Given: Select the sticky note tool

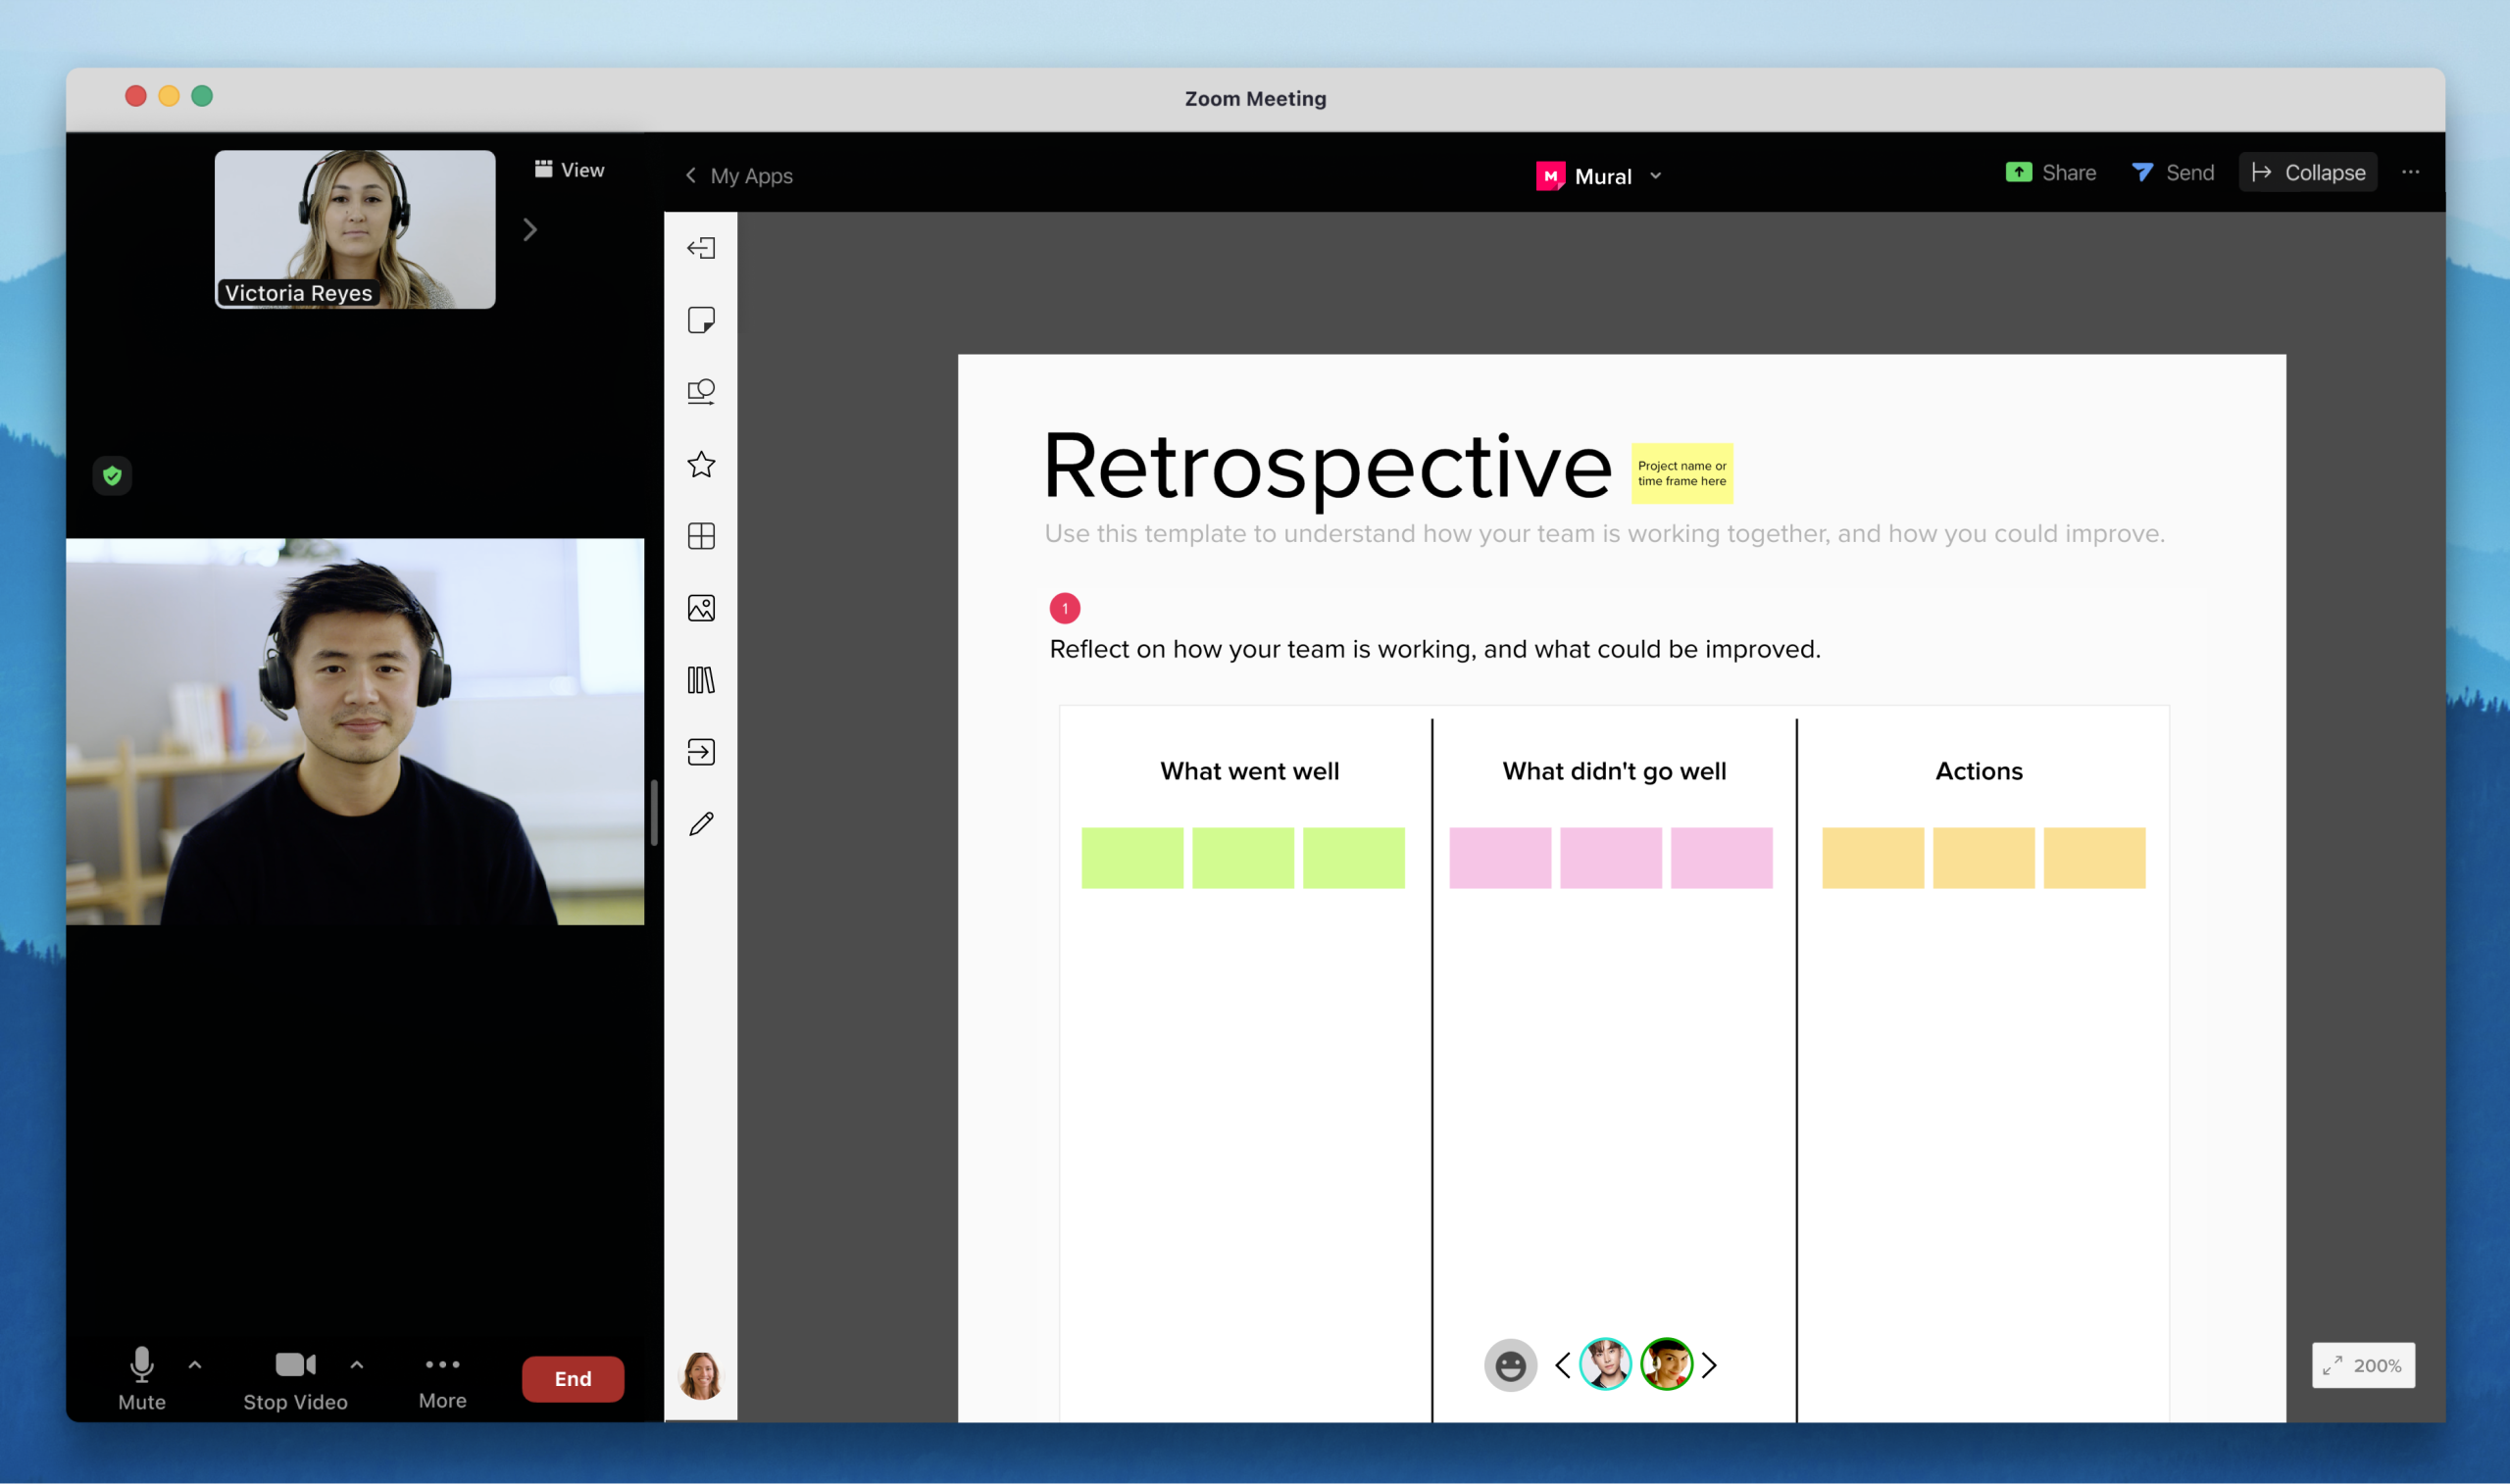Looking at the screenshot, I should click(701, 320).
